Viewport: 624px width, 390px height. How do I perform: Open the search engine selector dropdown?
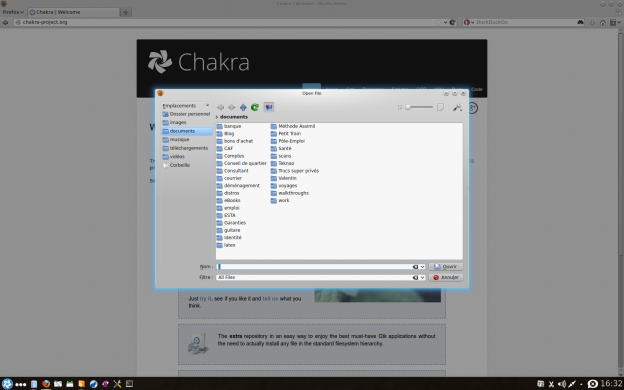pyautogui.click(x=469, y=22)
